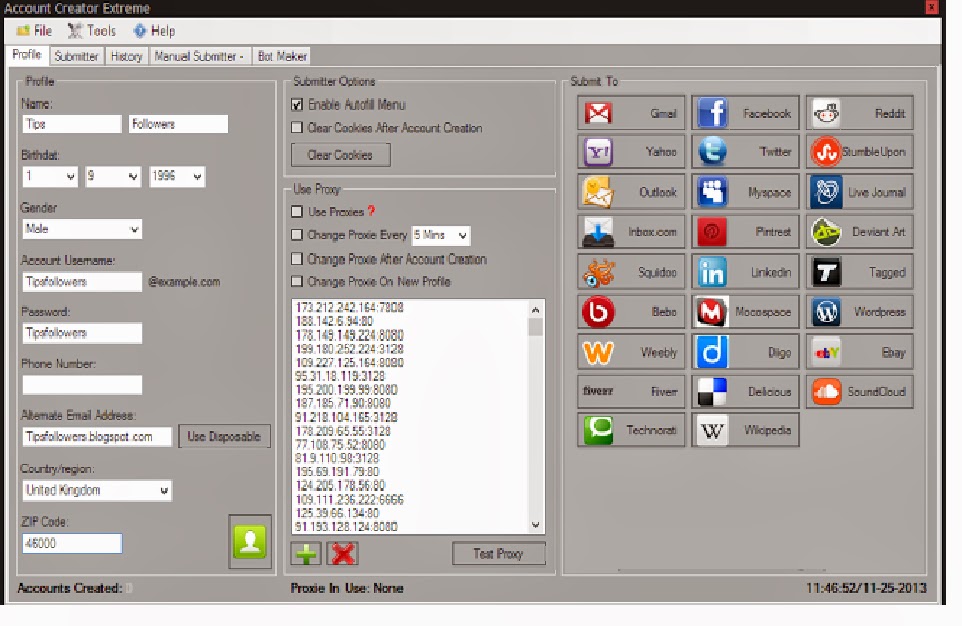Click the Phone Number input field
This screenshot has width=962, height=626.
[82, 385]
